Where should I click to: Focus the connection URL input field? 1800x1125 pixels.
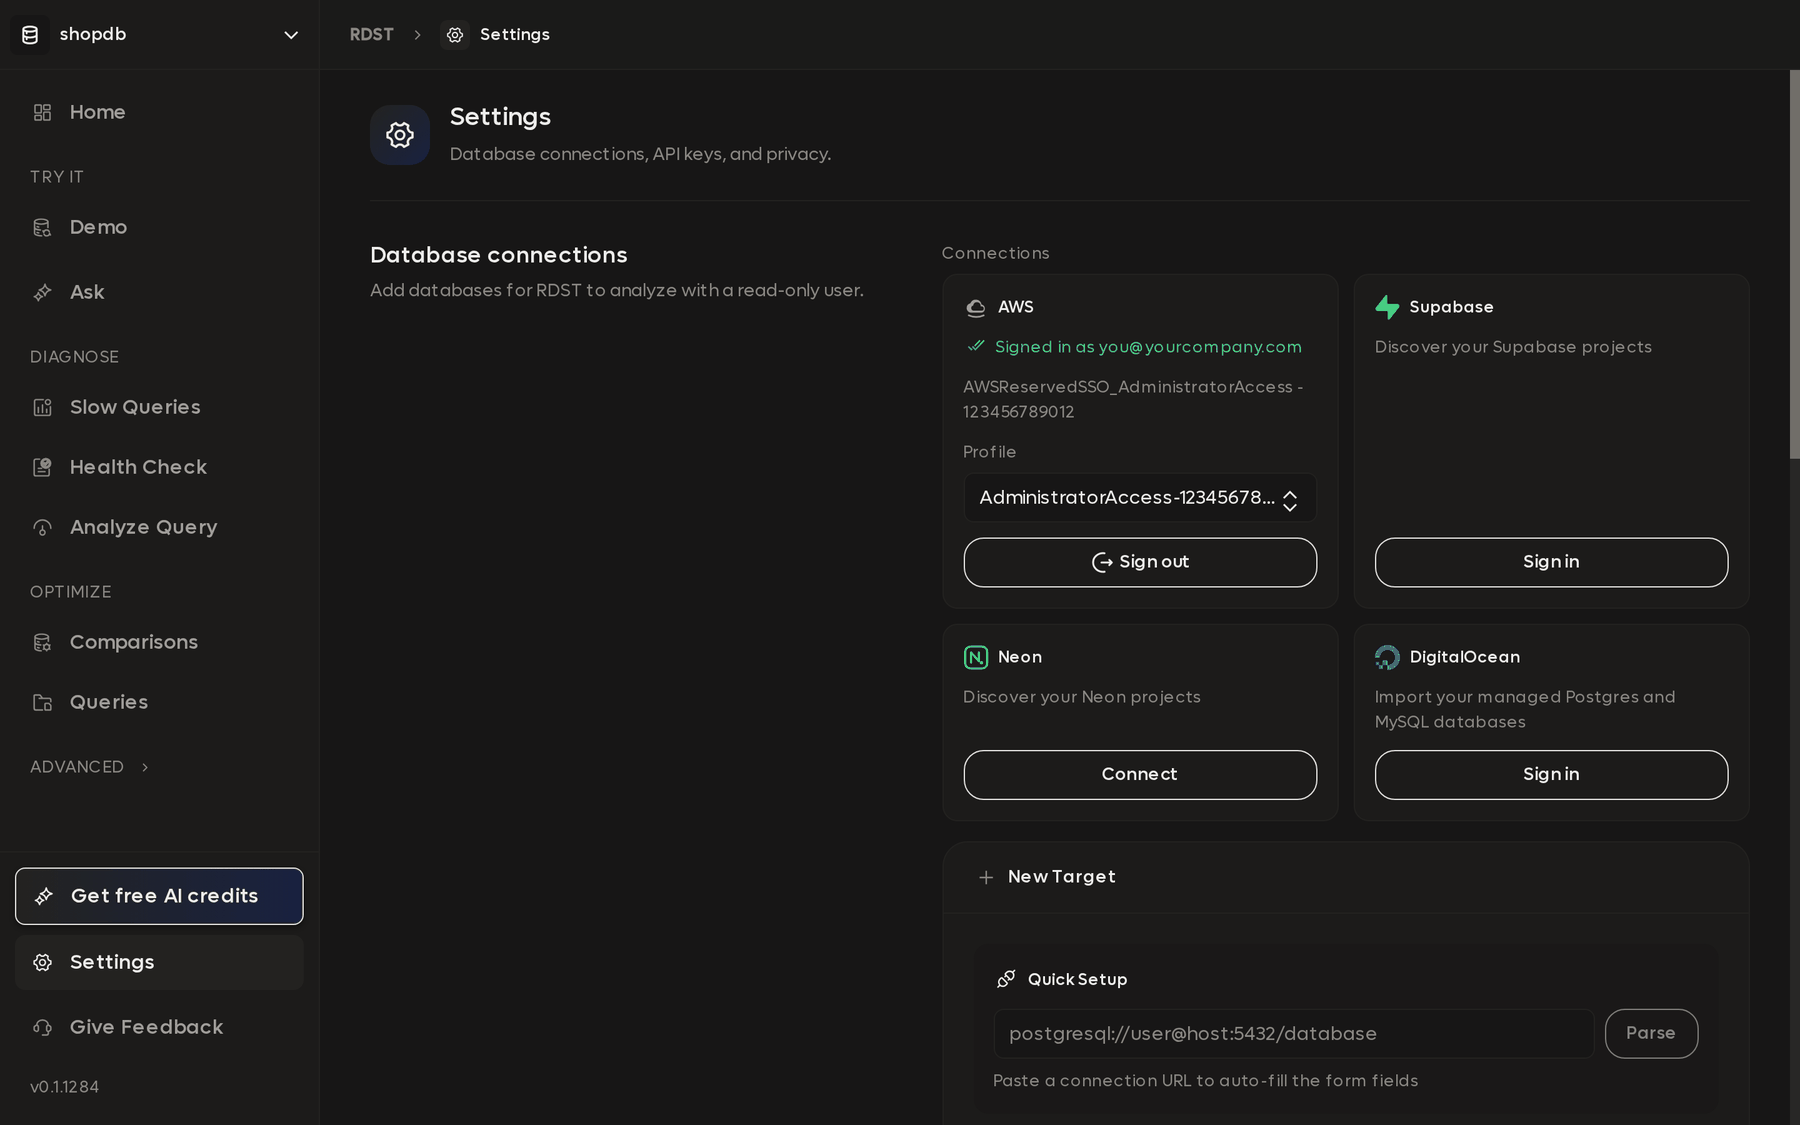point(1293,1034)
